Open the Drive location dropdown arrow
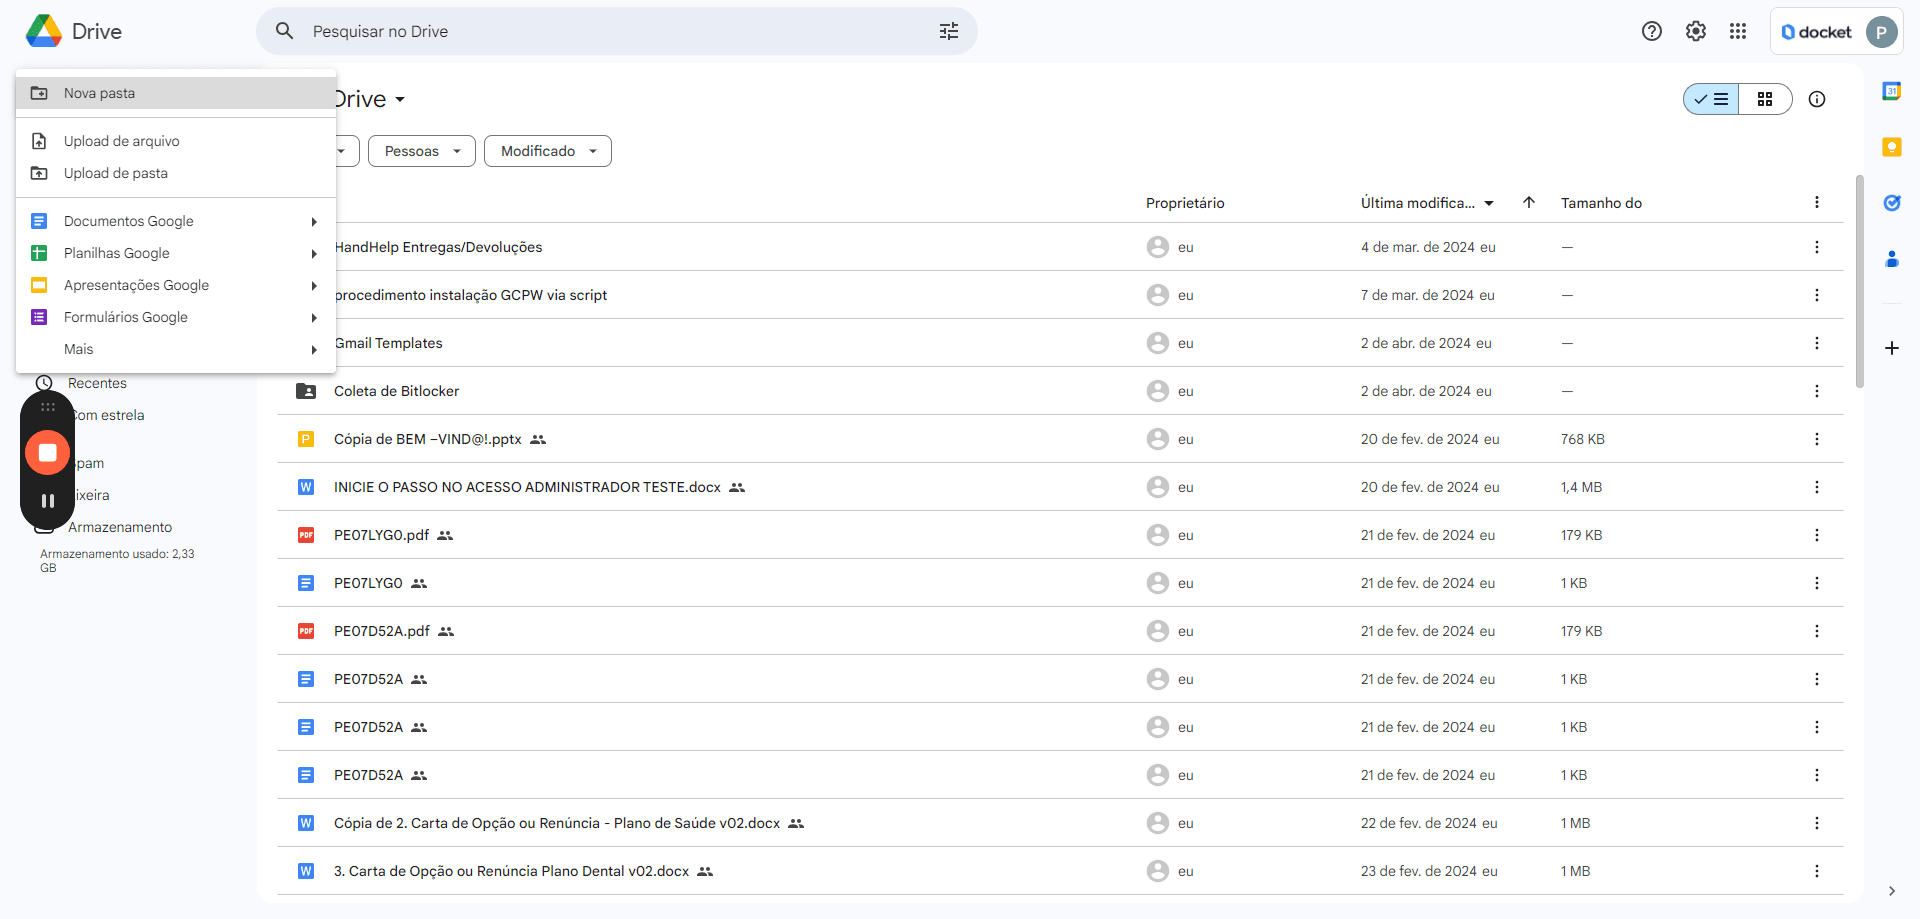This screenshot has height=919, width=1920. [400, 99]
